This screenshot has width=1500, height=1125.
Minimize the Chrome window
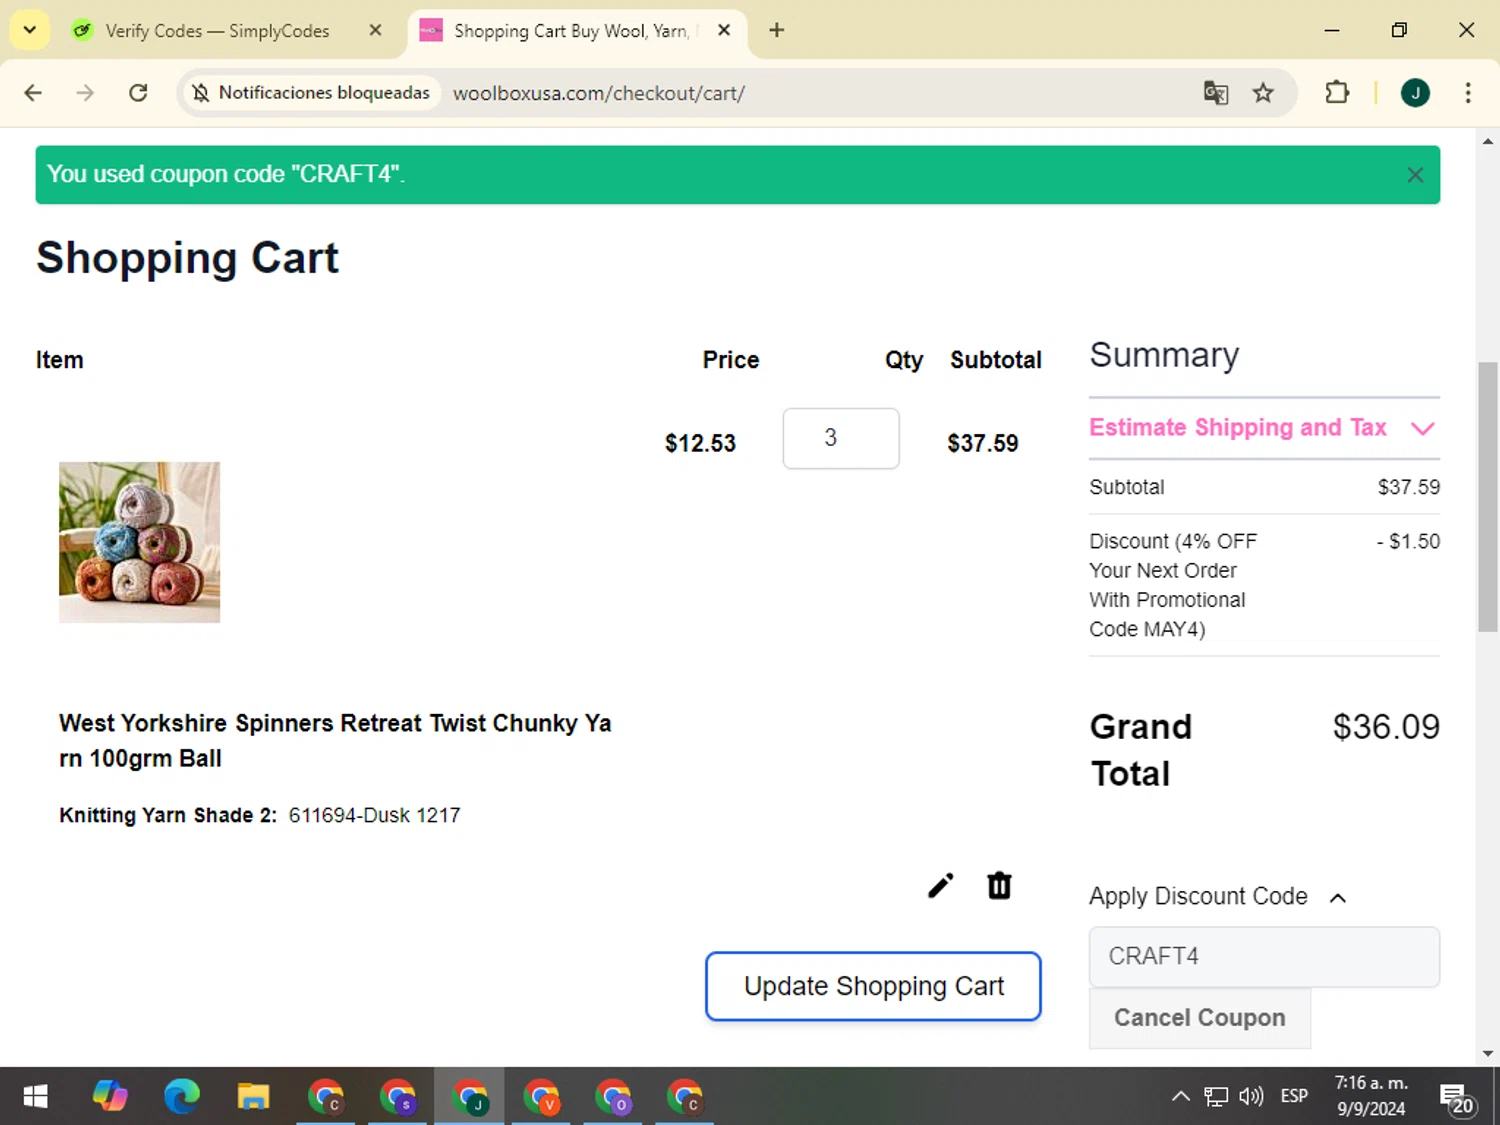(x=1332, y=30)
